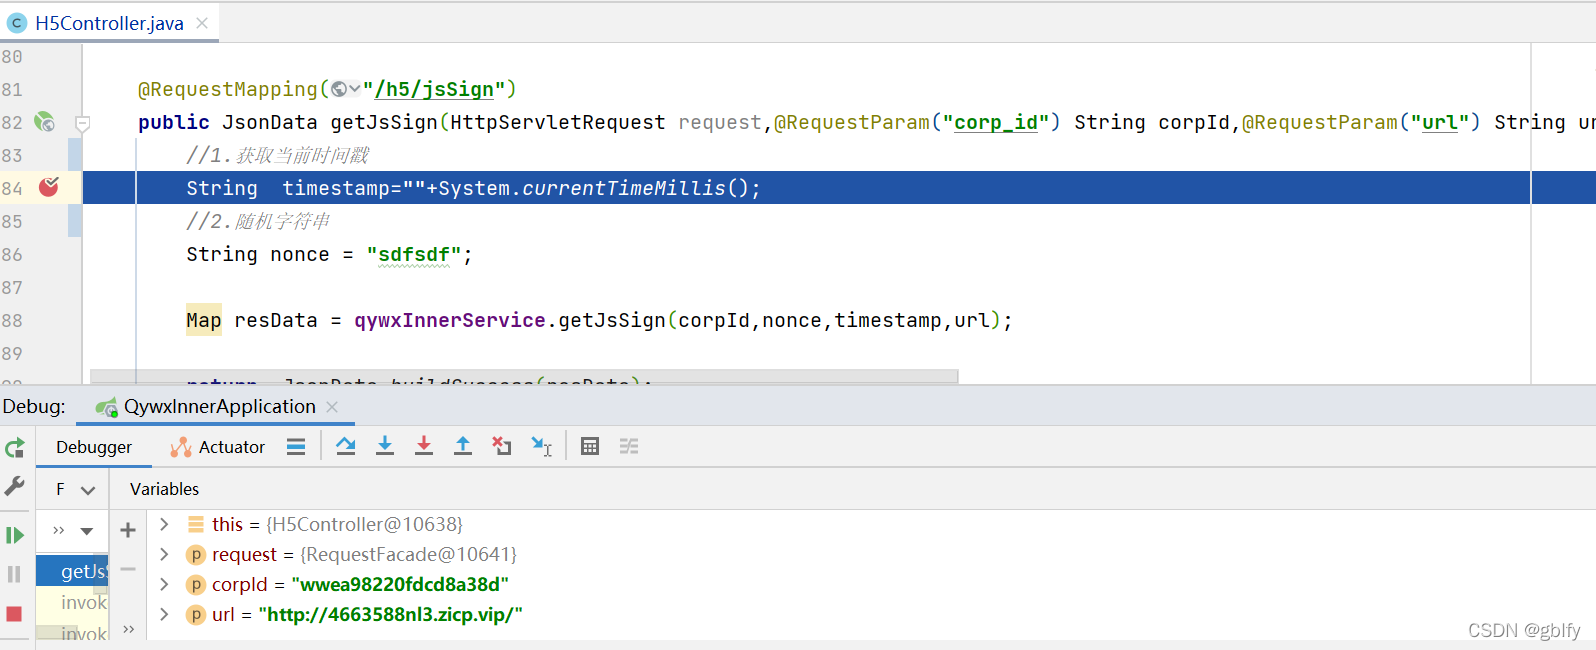Click the editor horizontal scrollbar

524,377
